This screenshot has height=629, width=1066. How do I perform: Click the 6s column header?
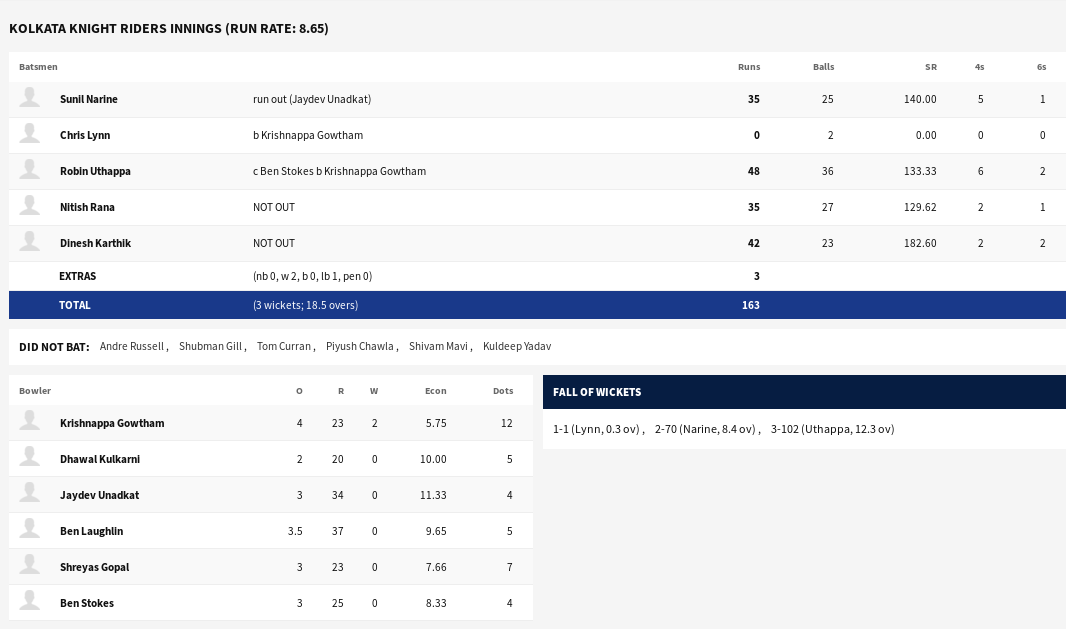pos(1042,67)
